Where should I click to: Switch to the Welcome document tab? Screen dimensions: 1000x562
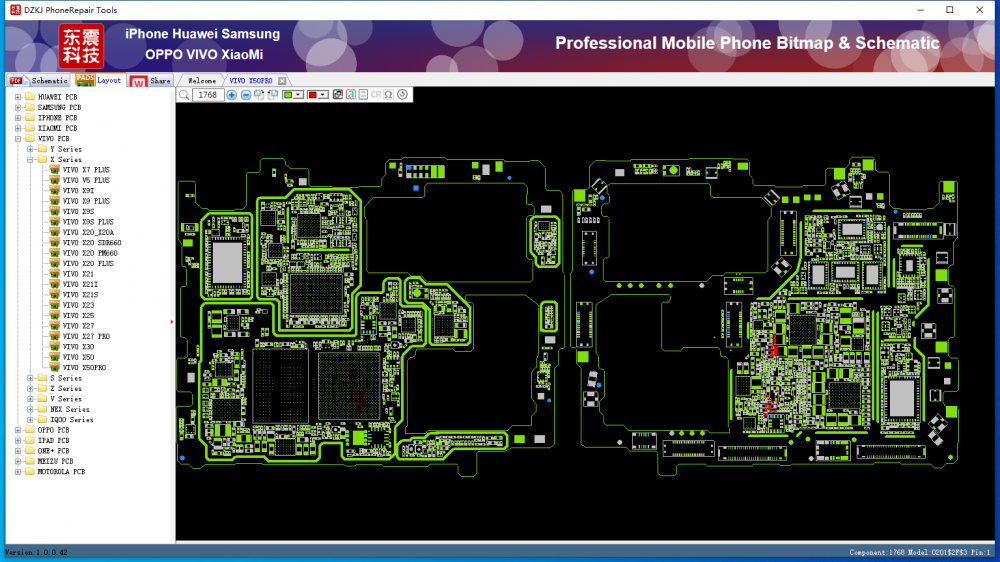(202, 81)
